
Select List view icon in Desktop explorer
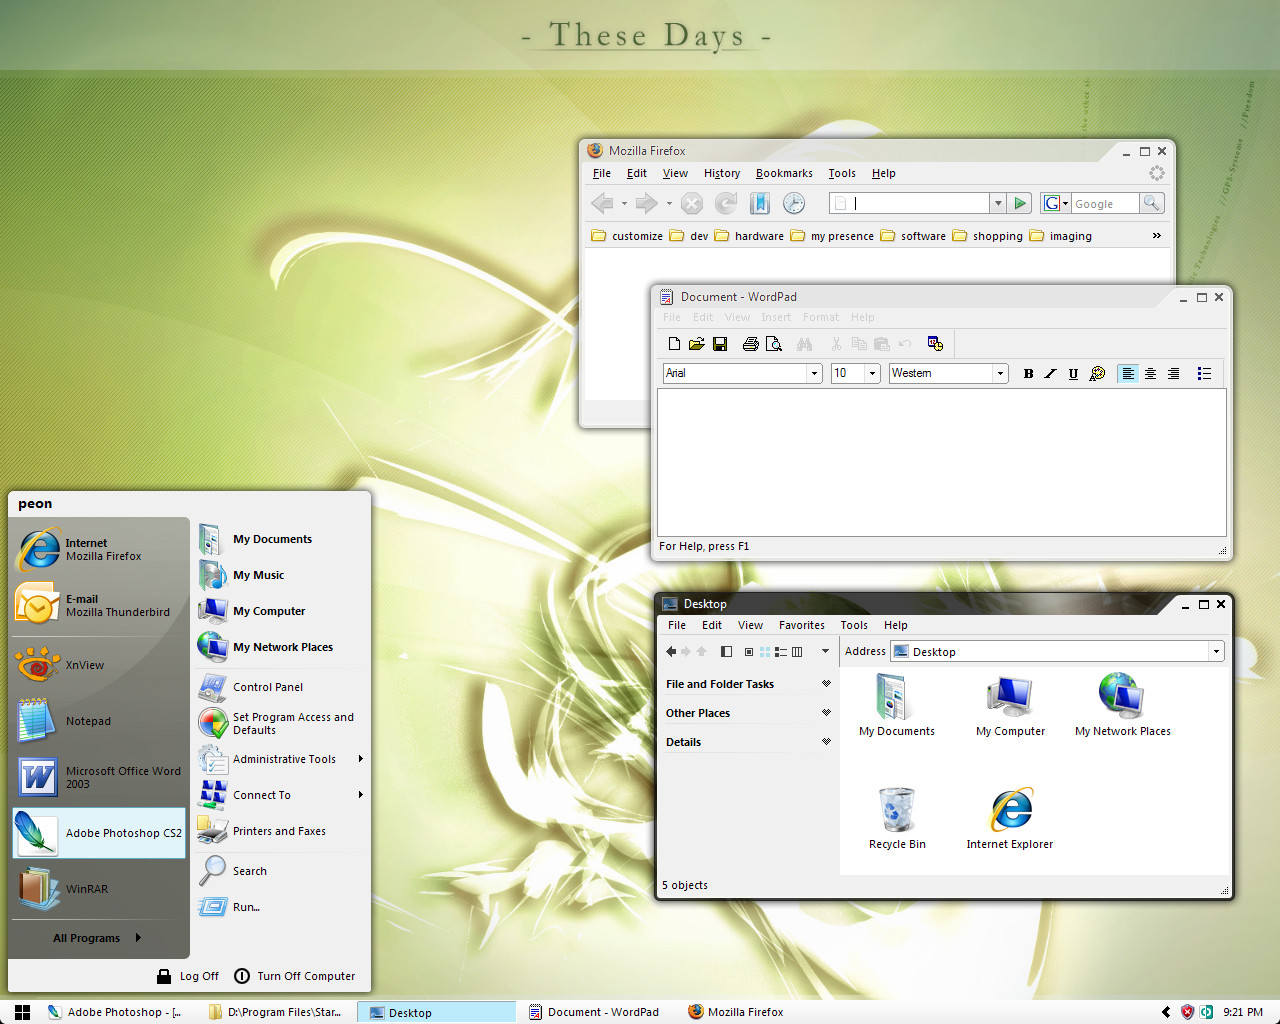[781, 651]
